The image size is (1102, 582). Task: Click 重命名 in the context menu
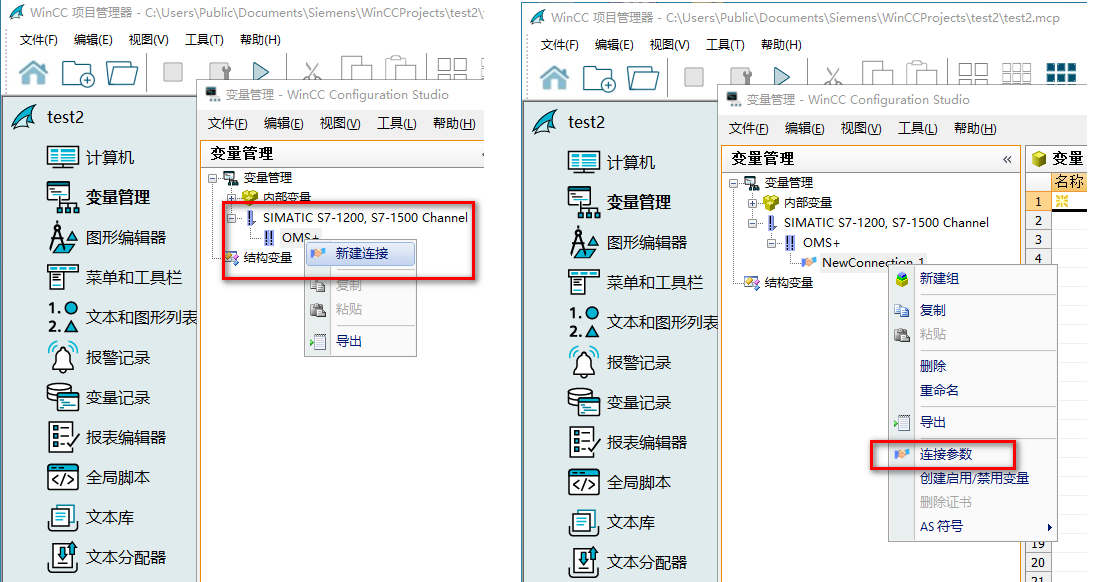click(939, 390)
